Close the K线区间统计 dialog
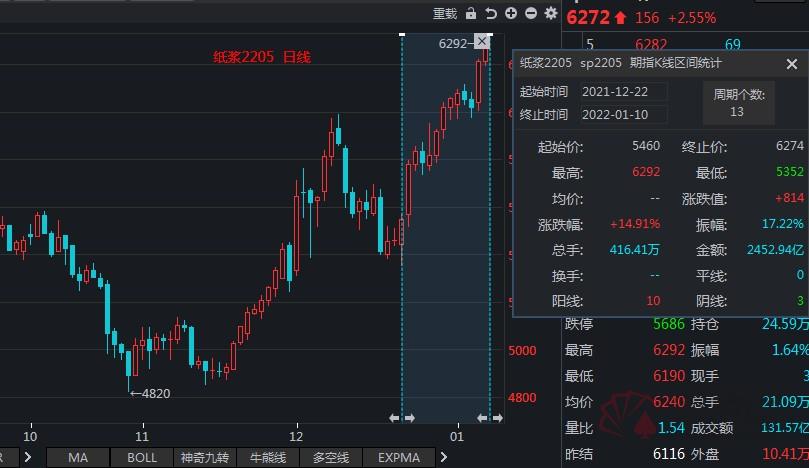Image resolution: width=809 pixels, height=468 pixels. coord(792,64)
